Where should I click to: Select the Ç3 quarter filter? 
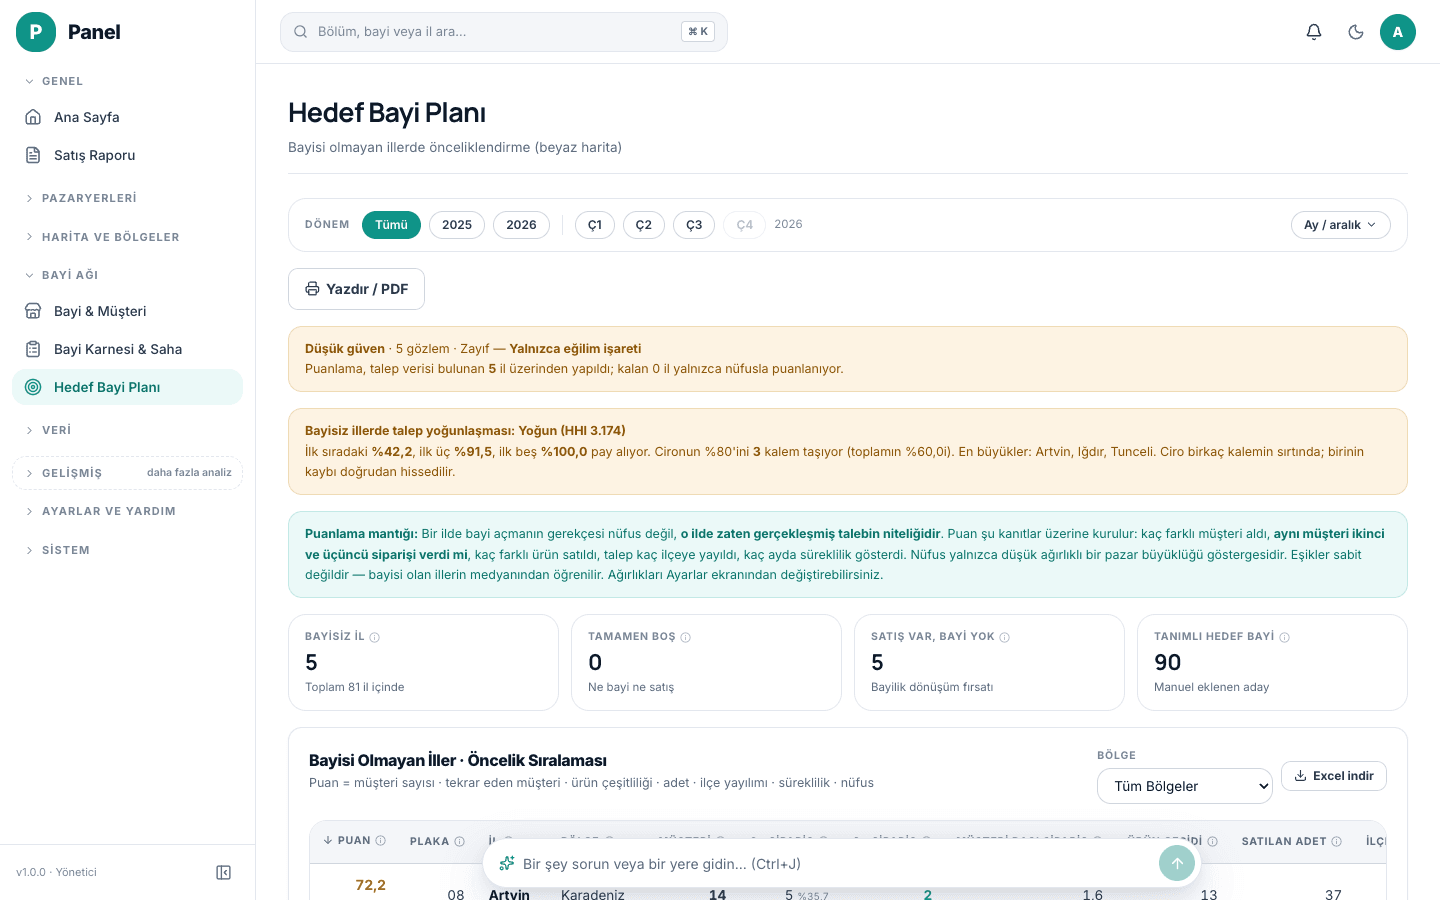point(694,225)
